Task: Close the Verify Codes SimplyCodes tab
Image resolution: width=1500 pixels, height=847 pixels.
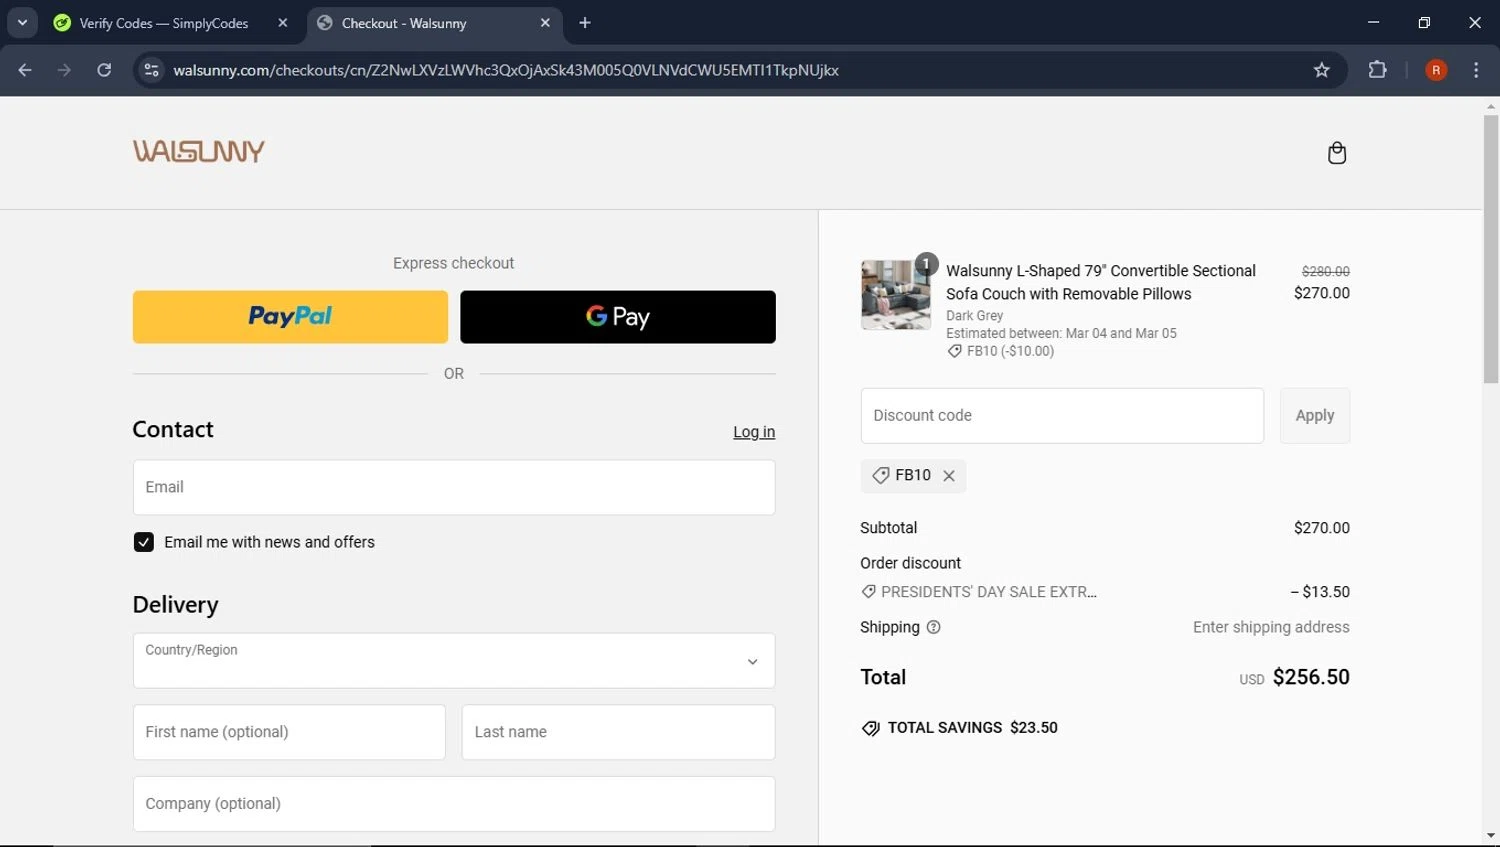Action: pos(283,23)
